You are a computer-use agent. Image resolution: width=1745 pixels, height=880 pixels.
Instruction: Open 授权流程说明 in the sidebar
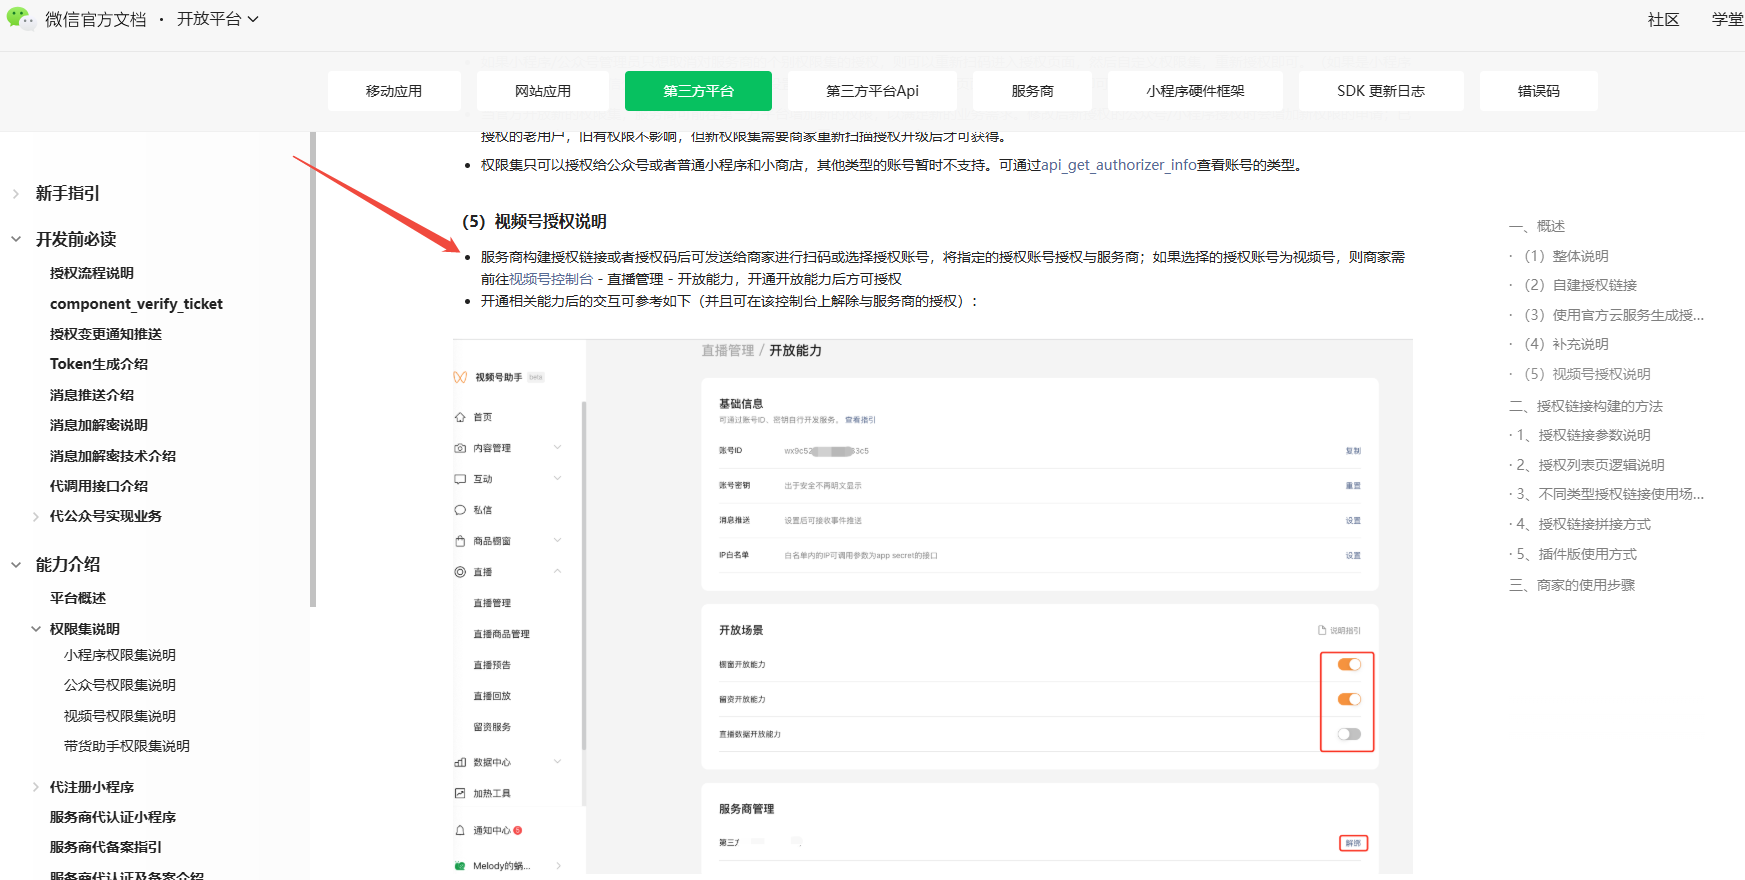tap(92, 273)
